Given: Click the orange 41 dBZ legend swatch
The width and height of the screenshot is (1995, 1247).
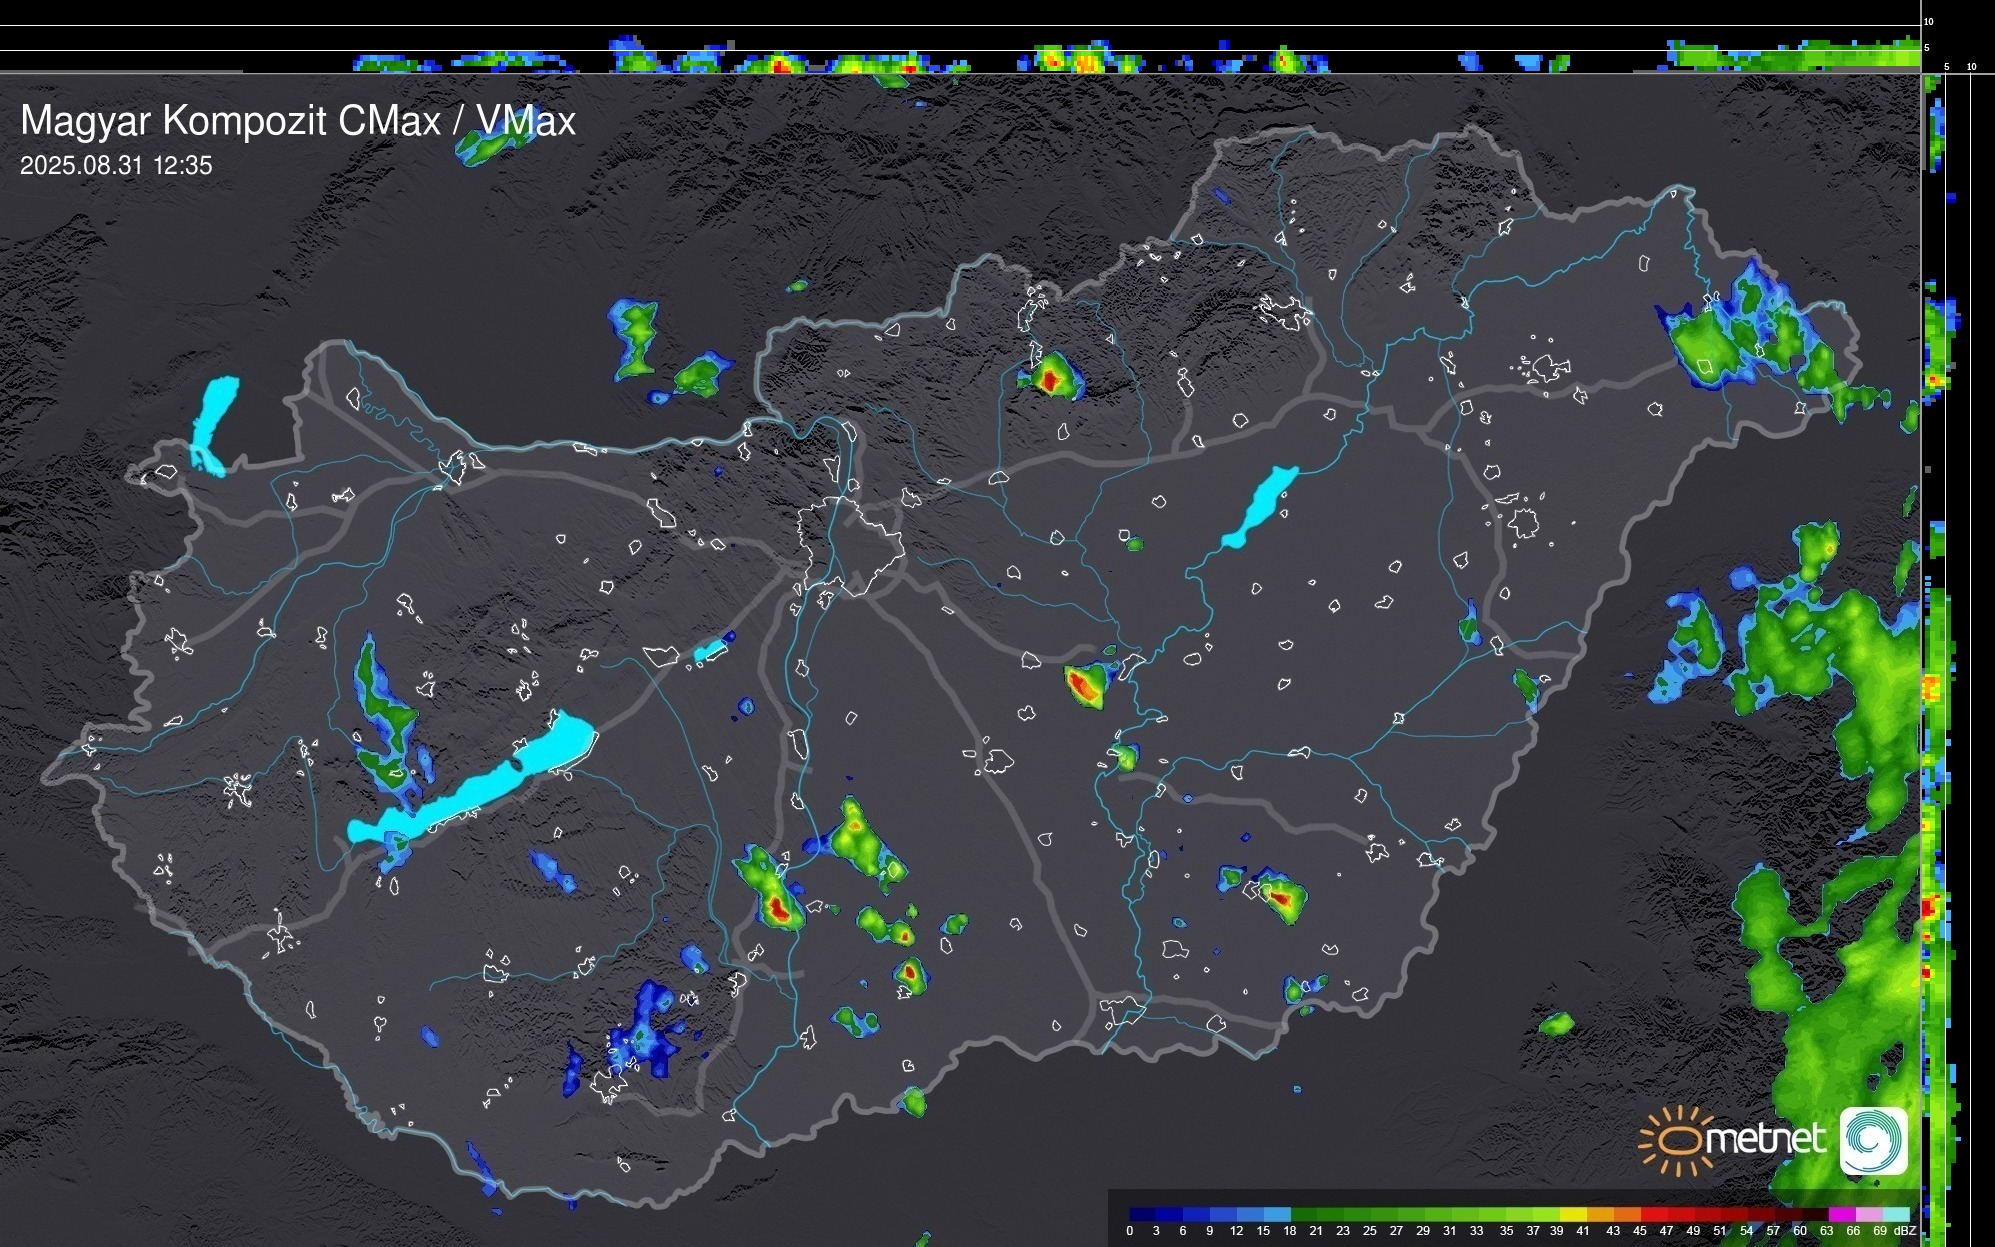Looking at the screenshot, I should point(1600,1214).
